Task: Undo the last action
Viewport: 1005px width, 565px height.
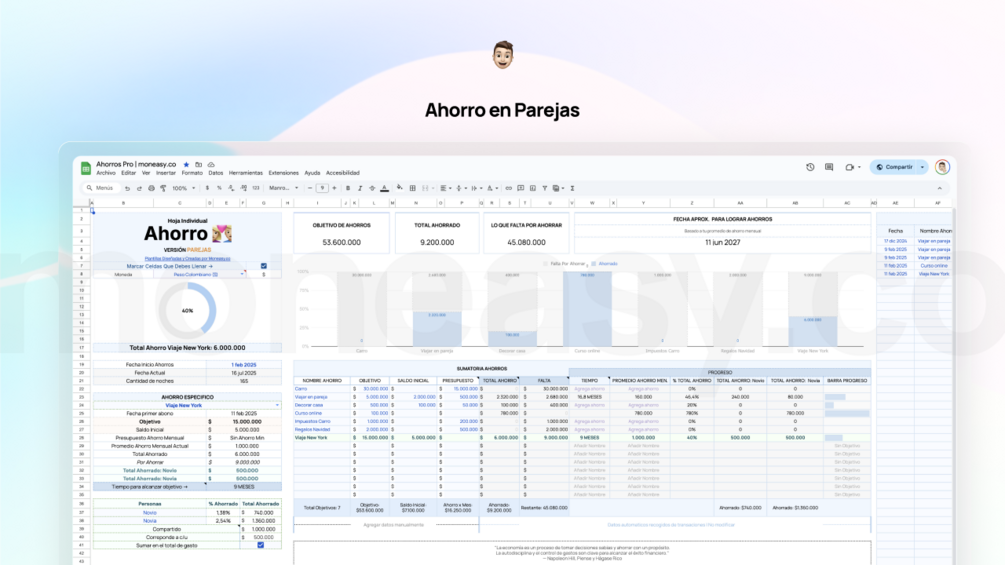Action: click(x=127, y=188)
